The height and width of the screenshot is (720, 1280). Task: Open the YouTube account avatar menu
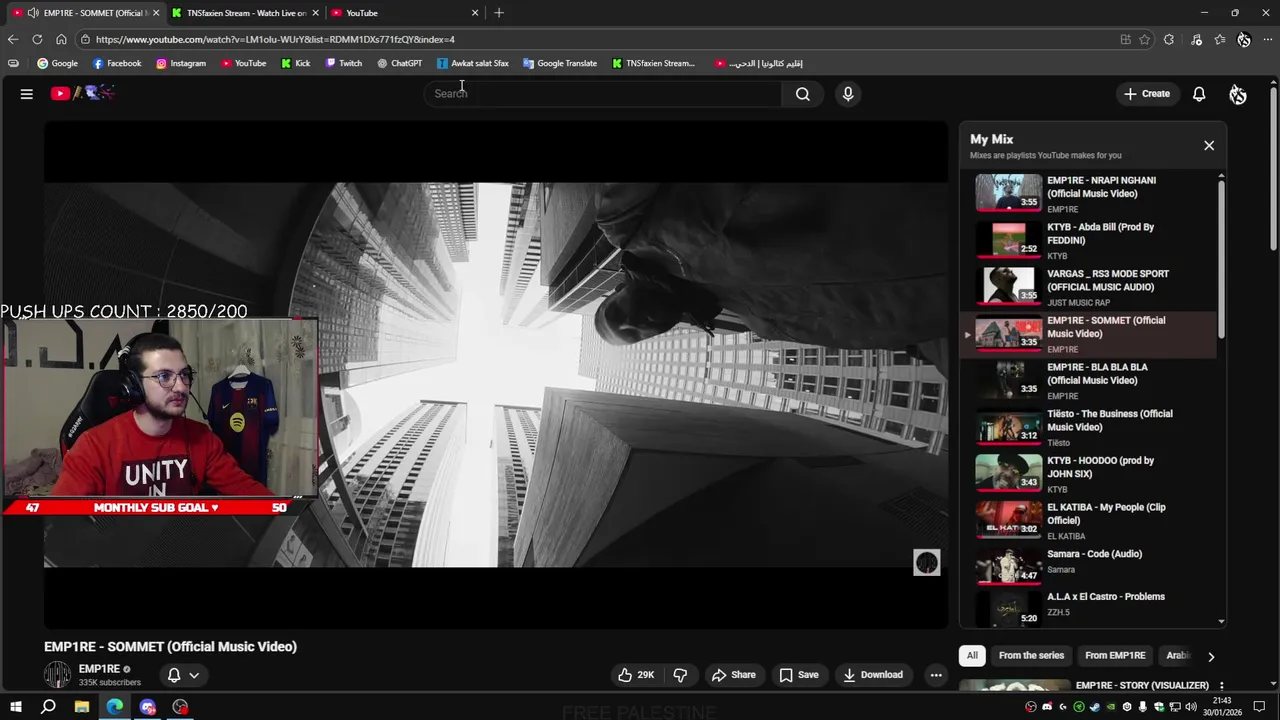[x=1238, y=94]
